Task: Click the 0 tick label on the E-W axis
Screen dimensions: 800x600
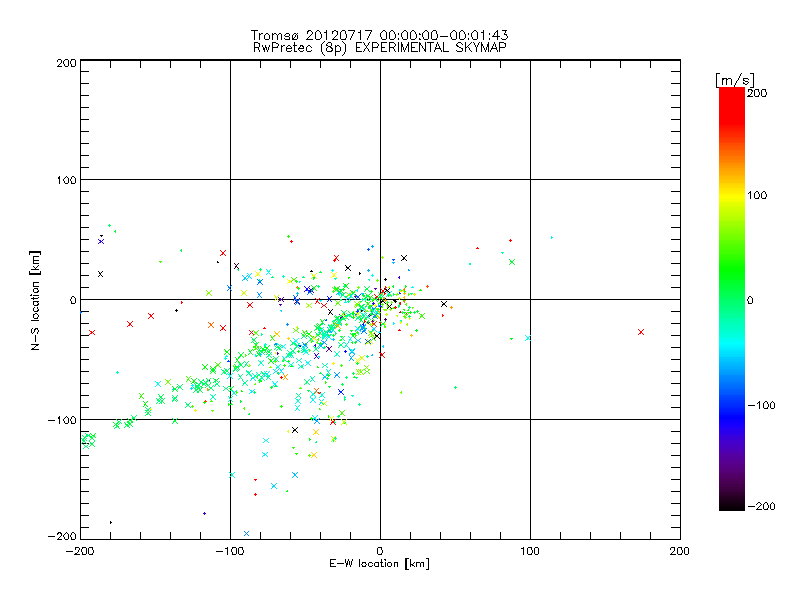Action: pos(380,551)
